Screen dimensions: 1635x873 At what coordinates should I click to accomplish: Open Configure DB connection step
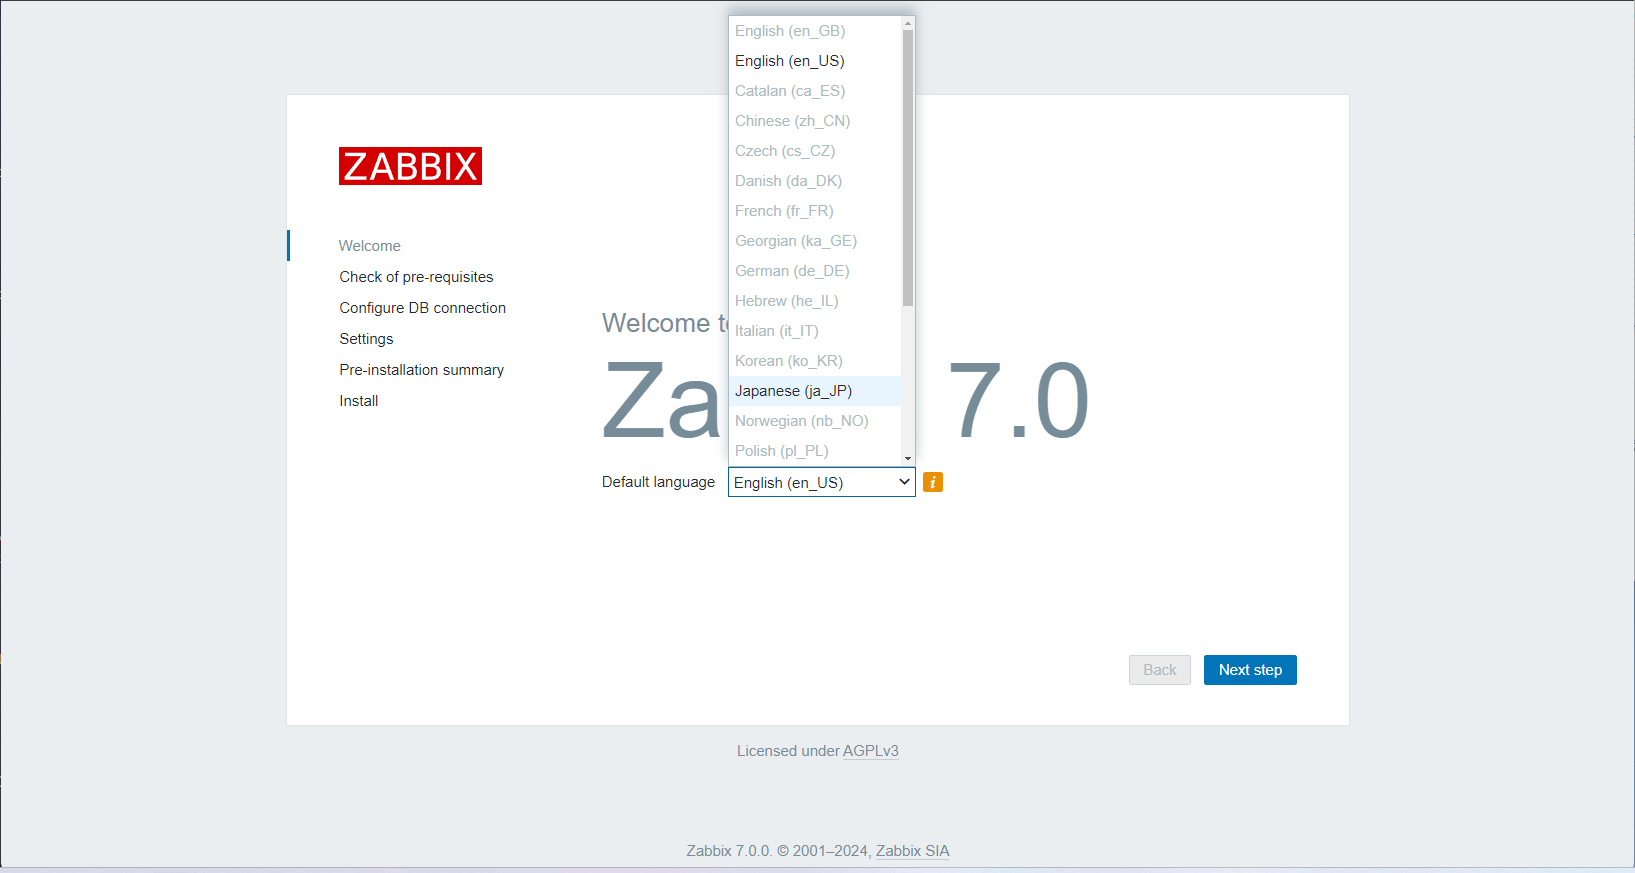point(422,308)
